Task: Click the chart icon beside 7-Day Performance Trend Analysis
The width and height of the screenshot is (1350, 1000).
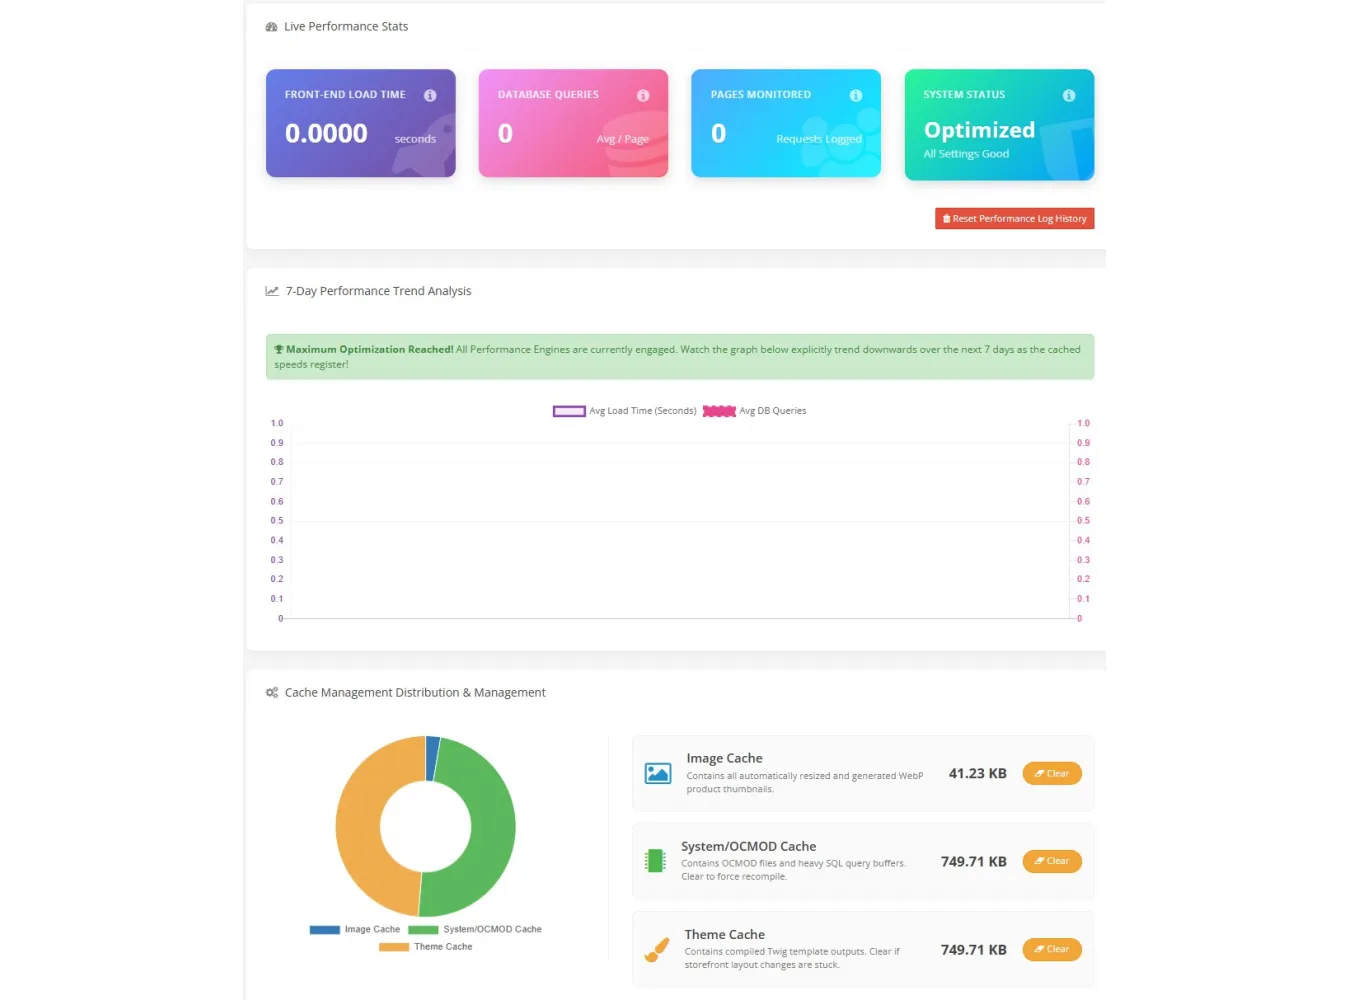Action: 272,291
